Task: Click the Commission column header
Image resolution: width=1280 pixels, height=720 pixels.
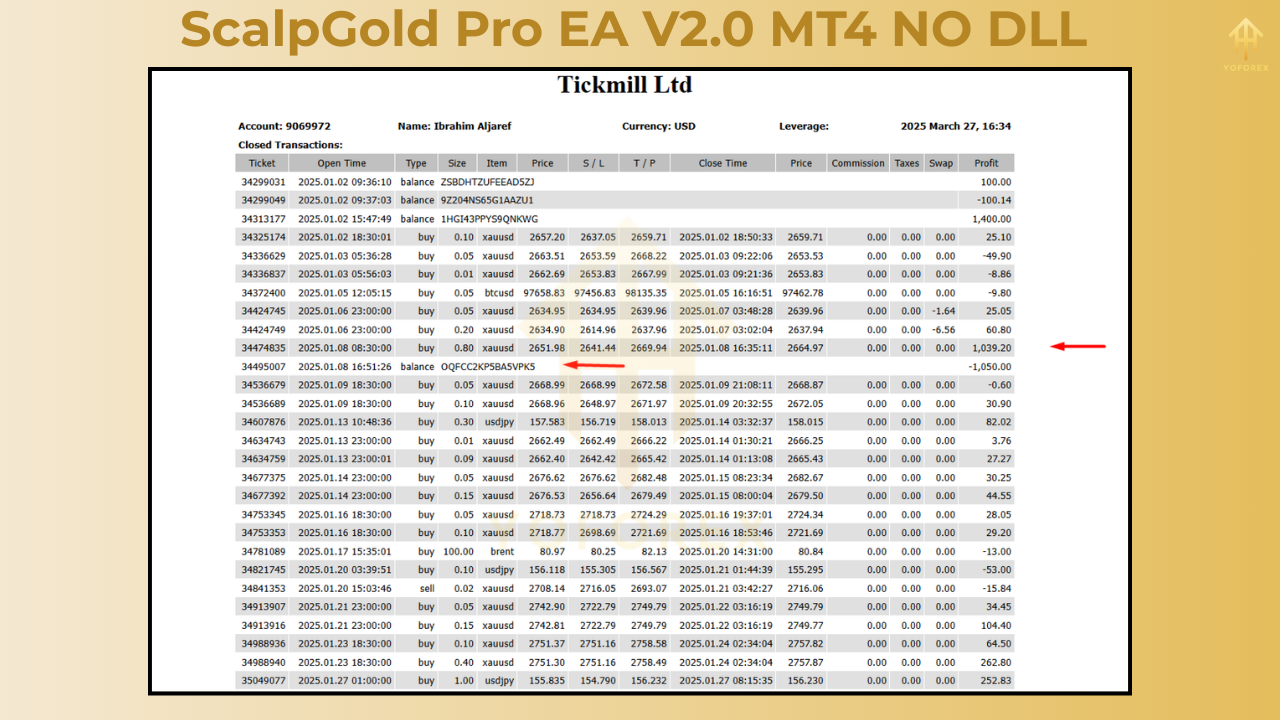Action: 858,162
